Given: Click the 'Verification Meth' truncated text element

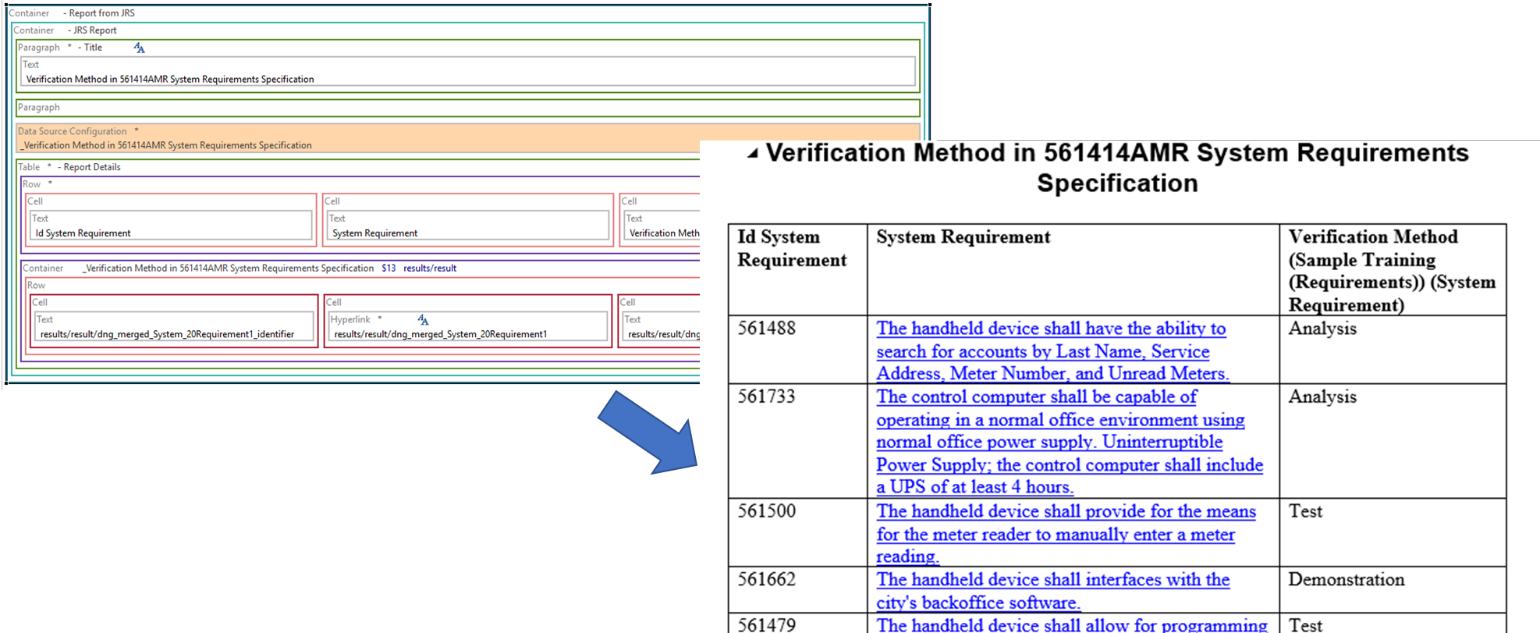Looking at the screenshot, I should point(663,226).
